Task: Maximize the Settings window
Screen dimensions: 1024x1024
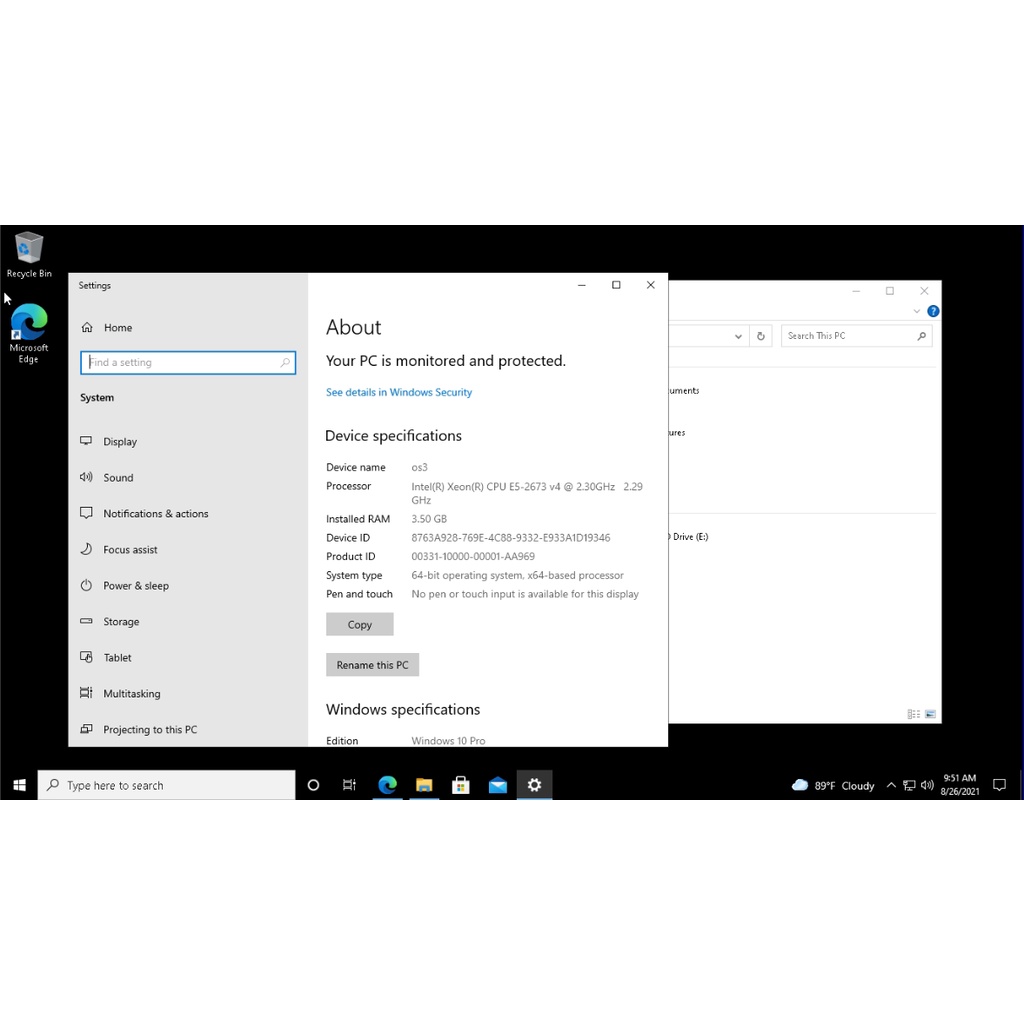Action: coord(616,285)
